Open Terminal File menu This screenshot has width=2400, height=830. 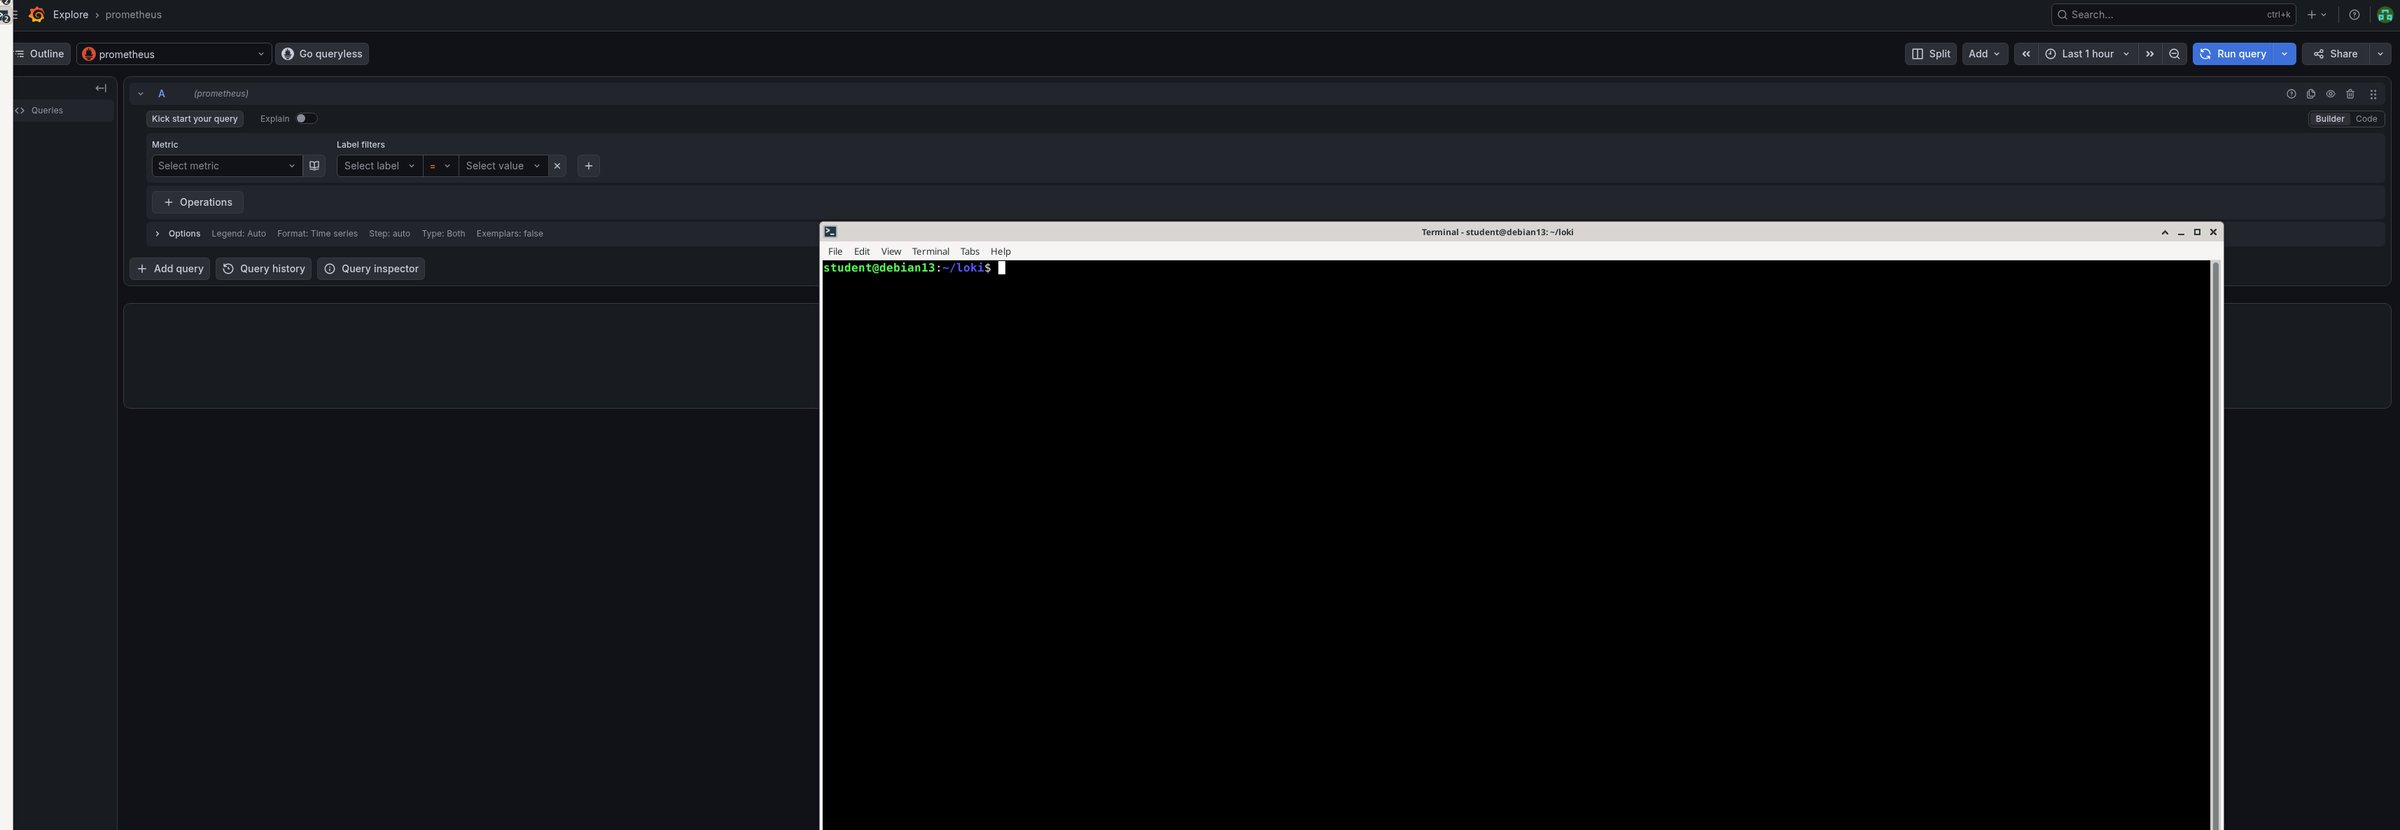[835, 251]
